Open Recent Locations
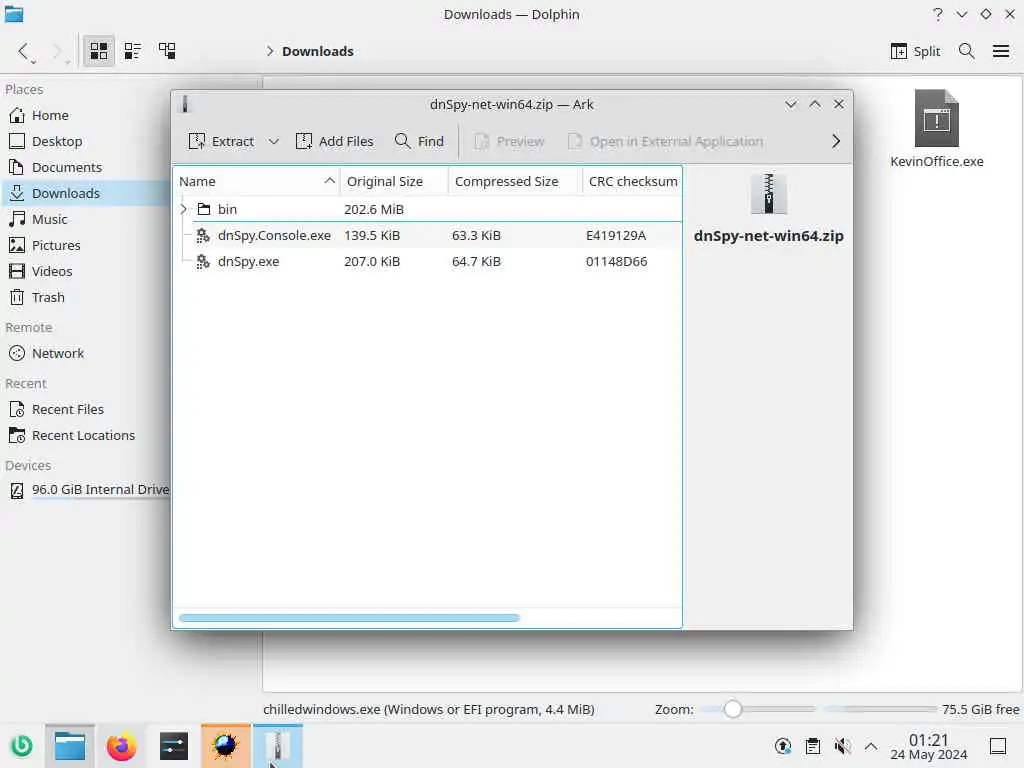This screenshot has height=768, width=1024. pyautogui.click(x=85, y=436)
